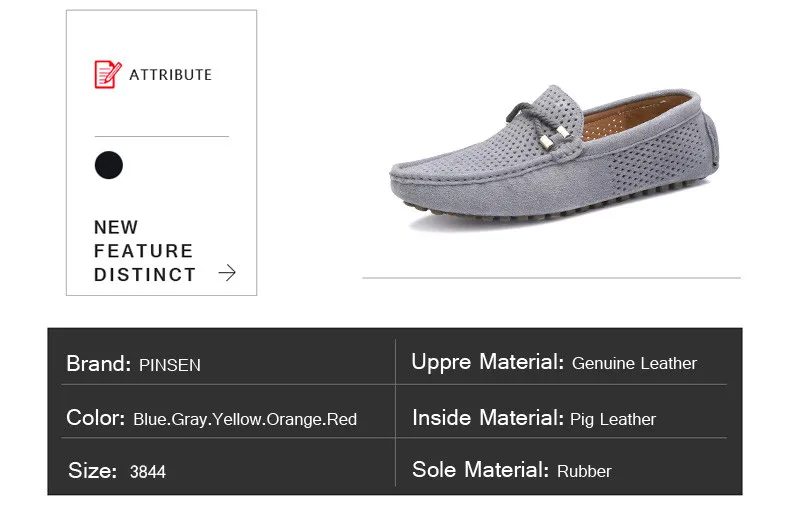Click the word Rubber

tap(584, 471)
